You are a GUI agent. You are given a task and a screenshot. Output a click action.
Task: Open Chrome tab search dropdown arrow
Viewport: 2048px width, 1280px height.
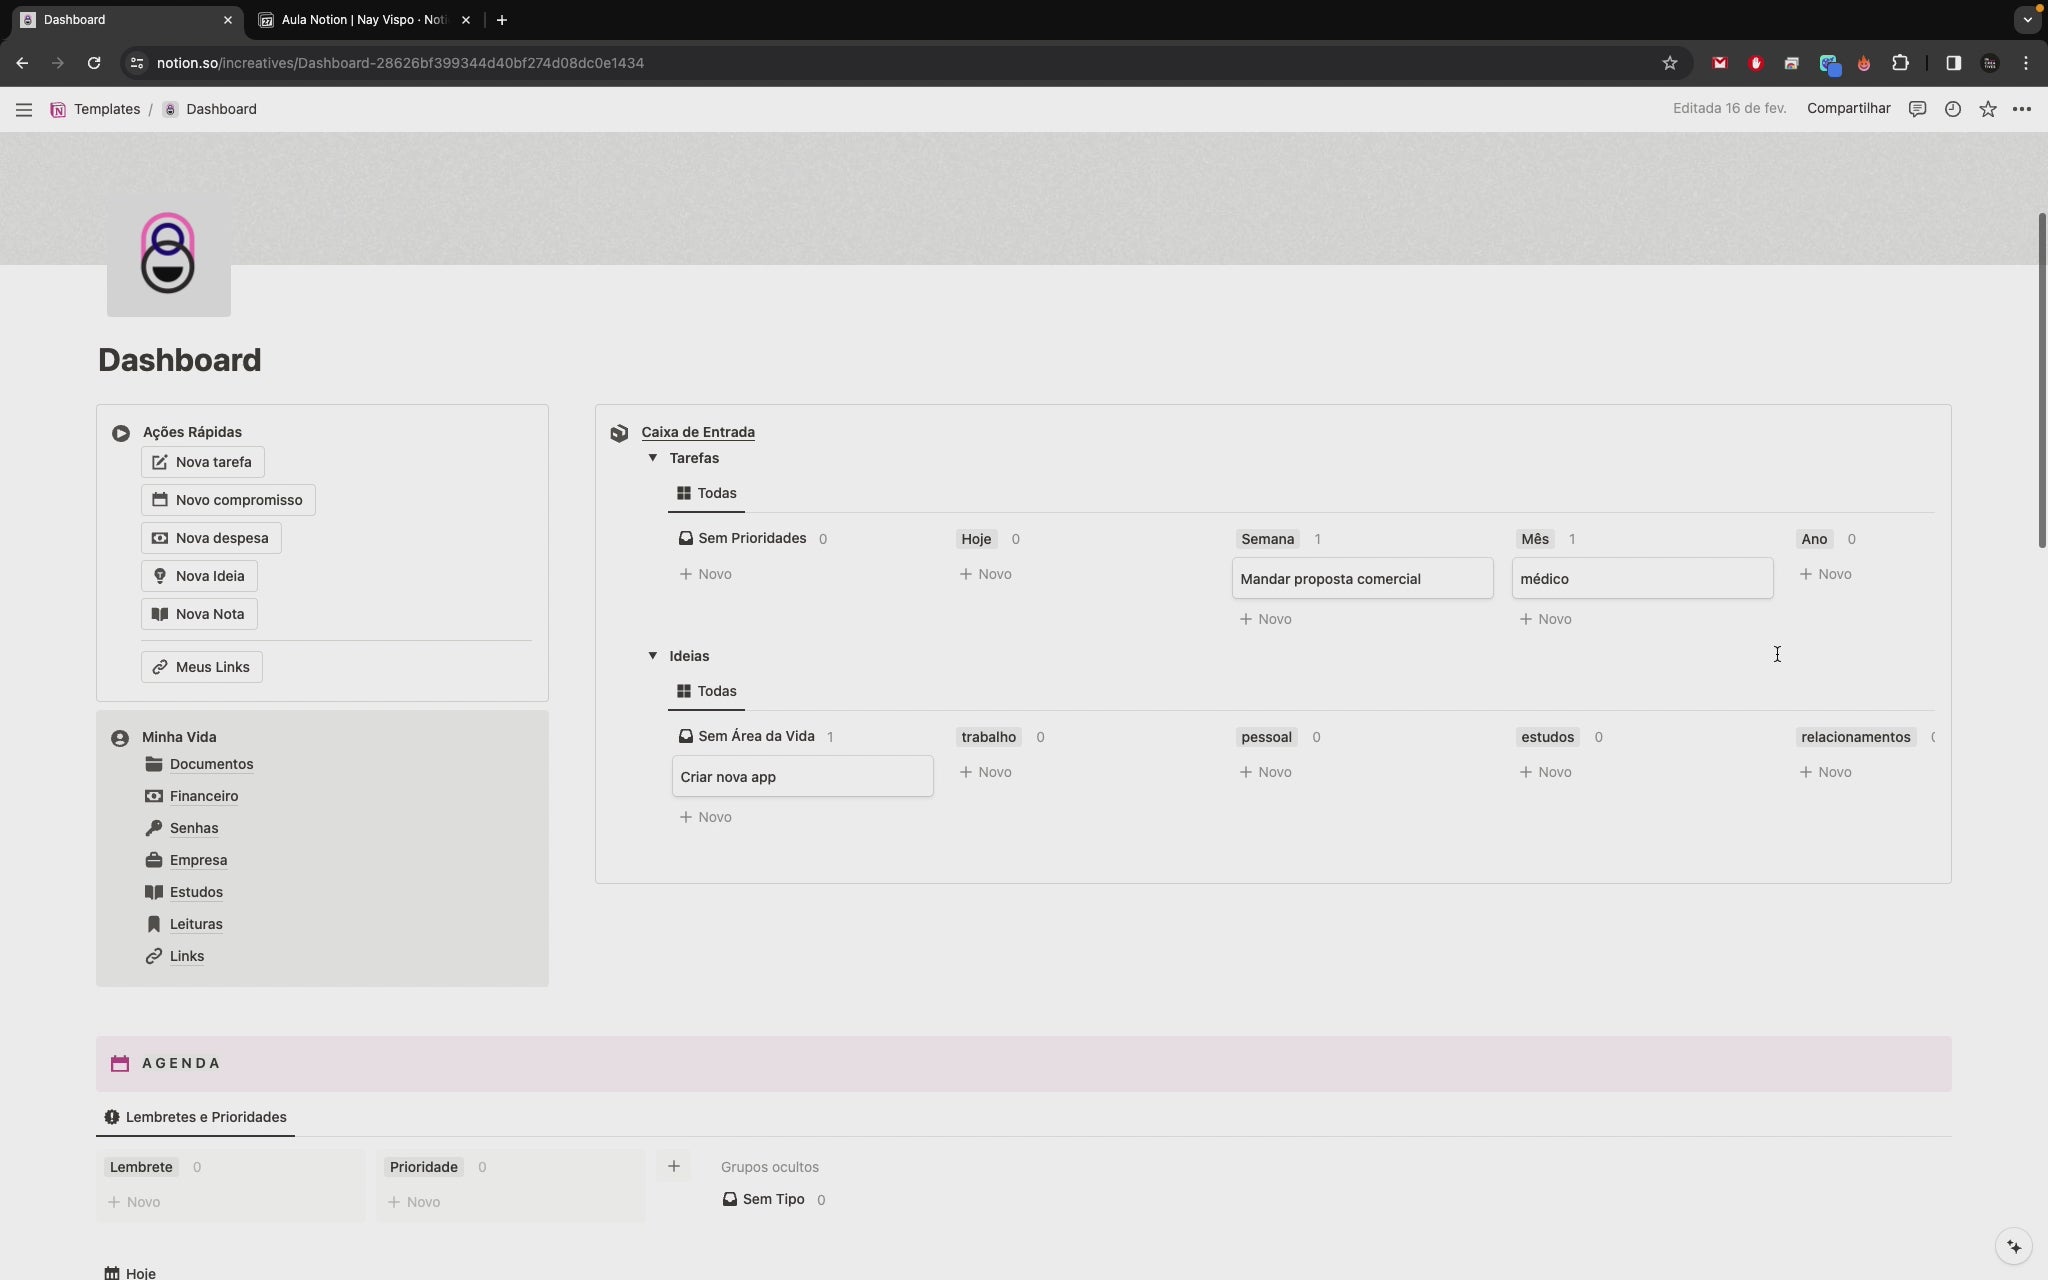[2027, 19]
